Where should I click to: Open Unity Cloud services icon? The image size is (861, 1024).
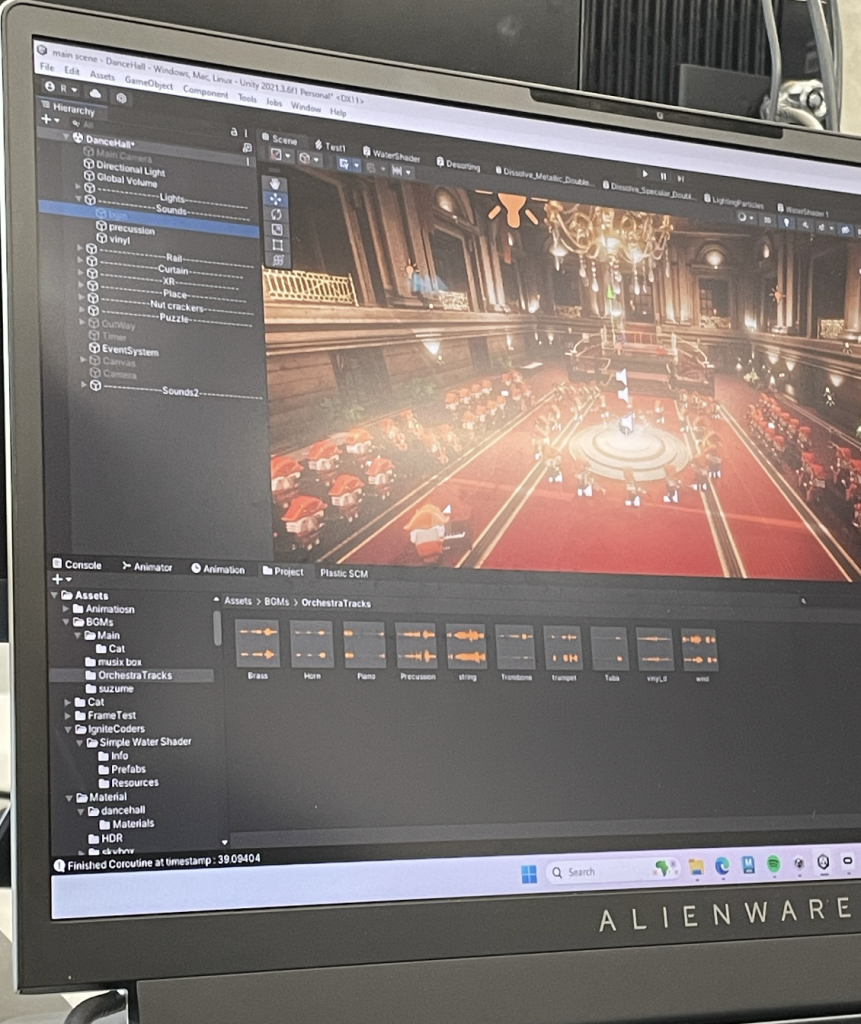(95, 93)
